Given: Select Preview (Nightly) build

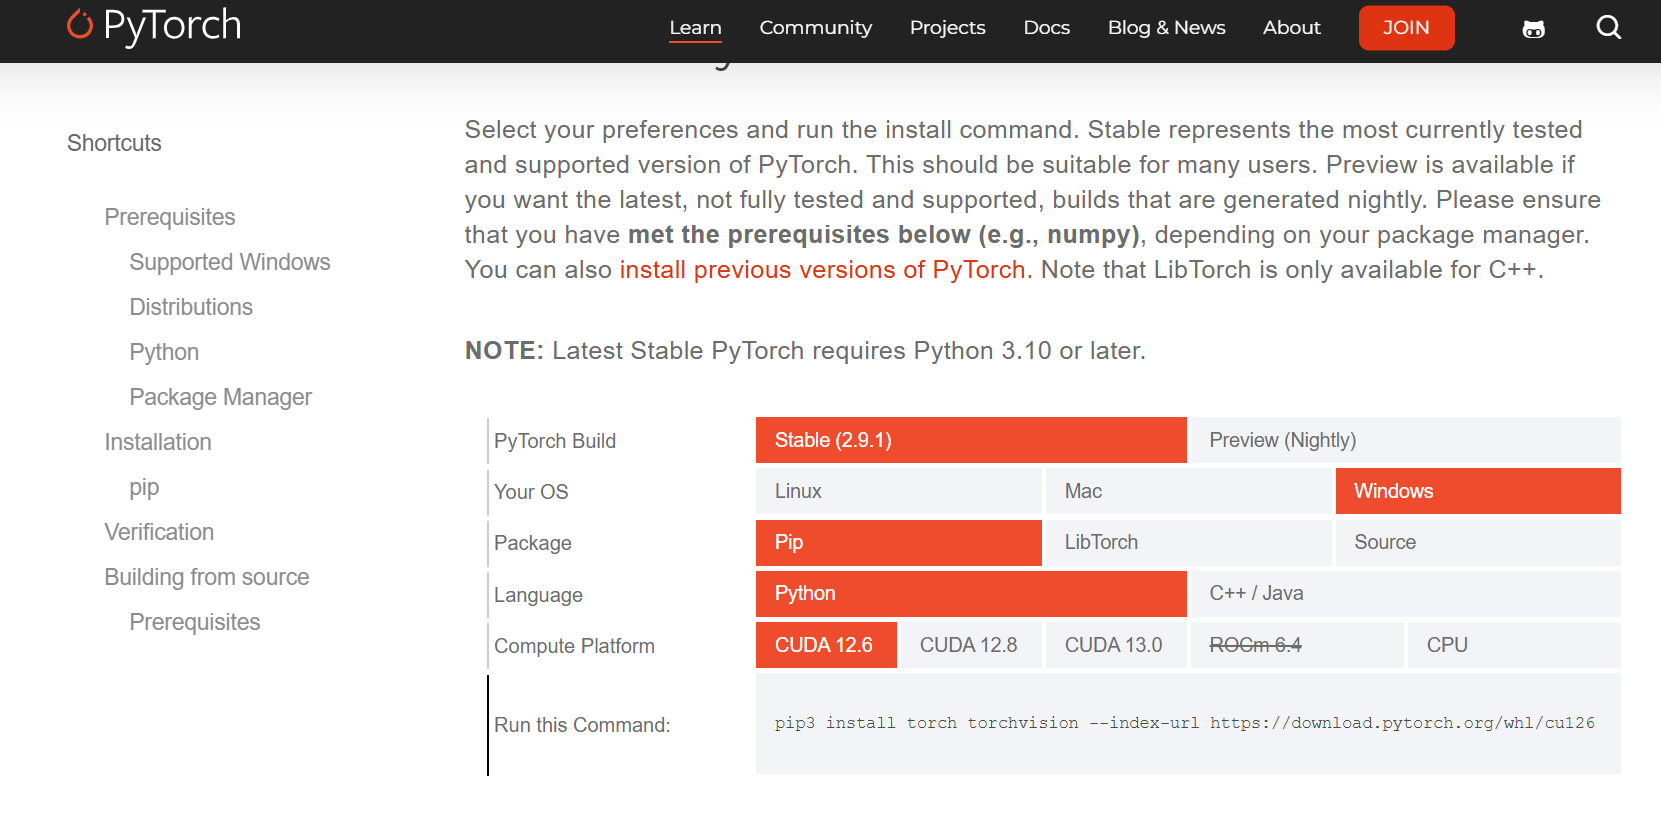Looking at the screenshot, I should coord(1405,440).
